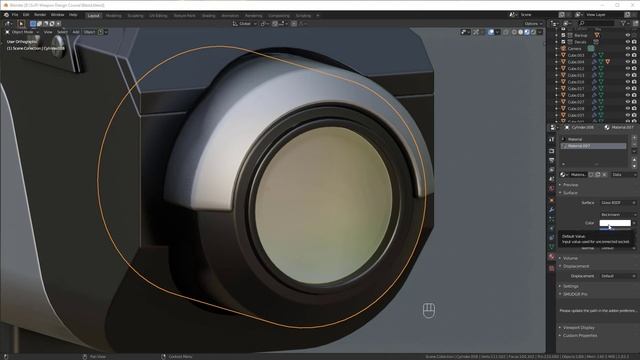Expand the Custom Properties panel
Viewport: 640px width, 360px height.
579,336
